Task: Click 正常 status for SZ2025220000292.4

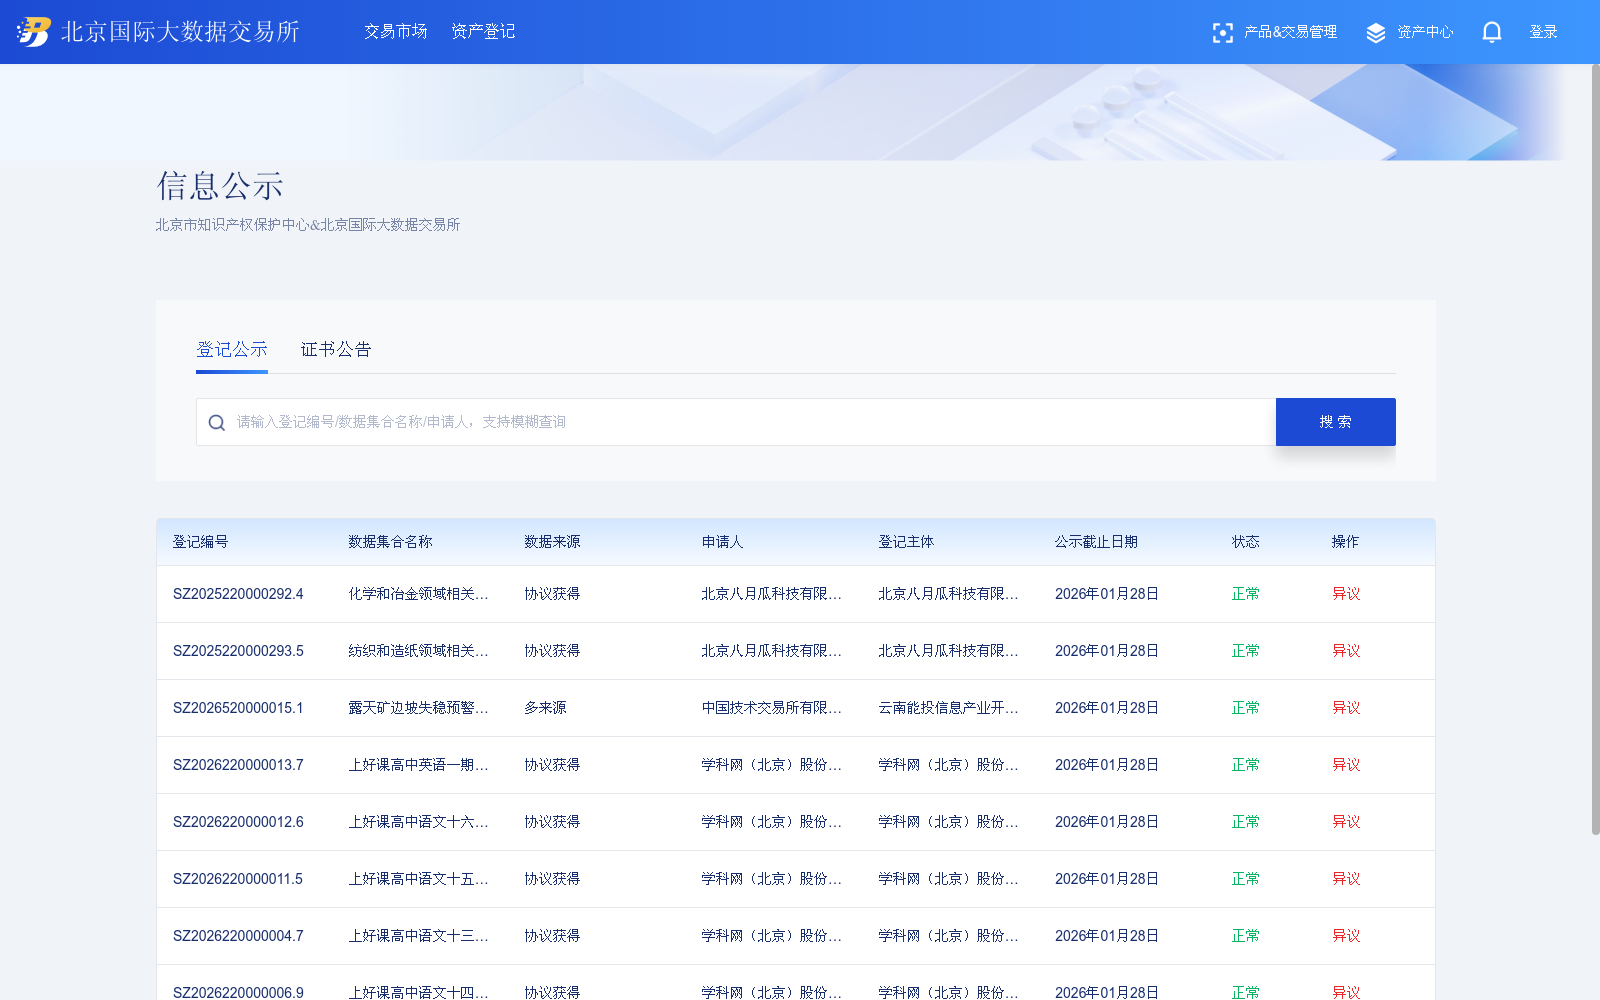Action: point(1245,594)
